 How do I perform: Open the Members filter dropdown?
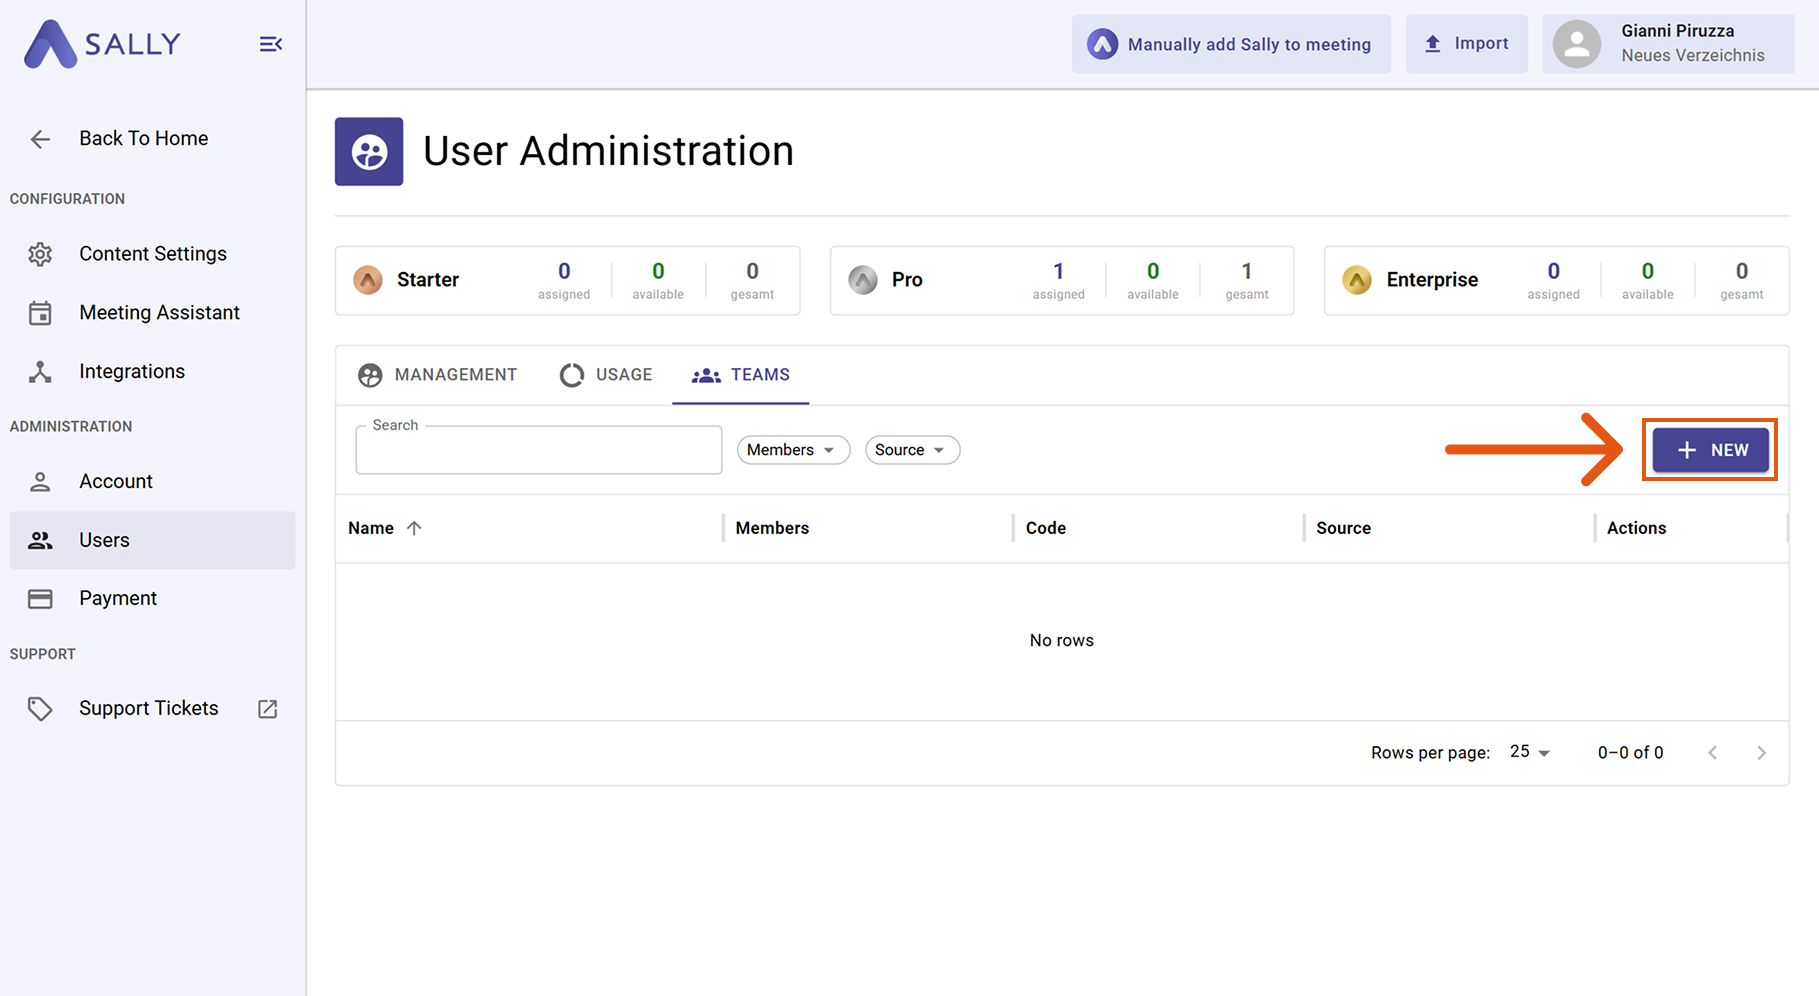pyautogui.click(x=792, y=450)
